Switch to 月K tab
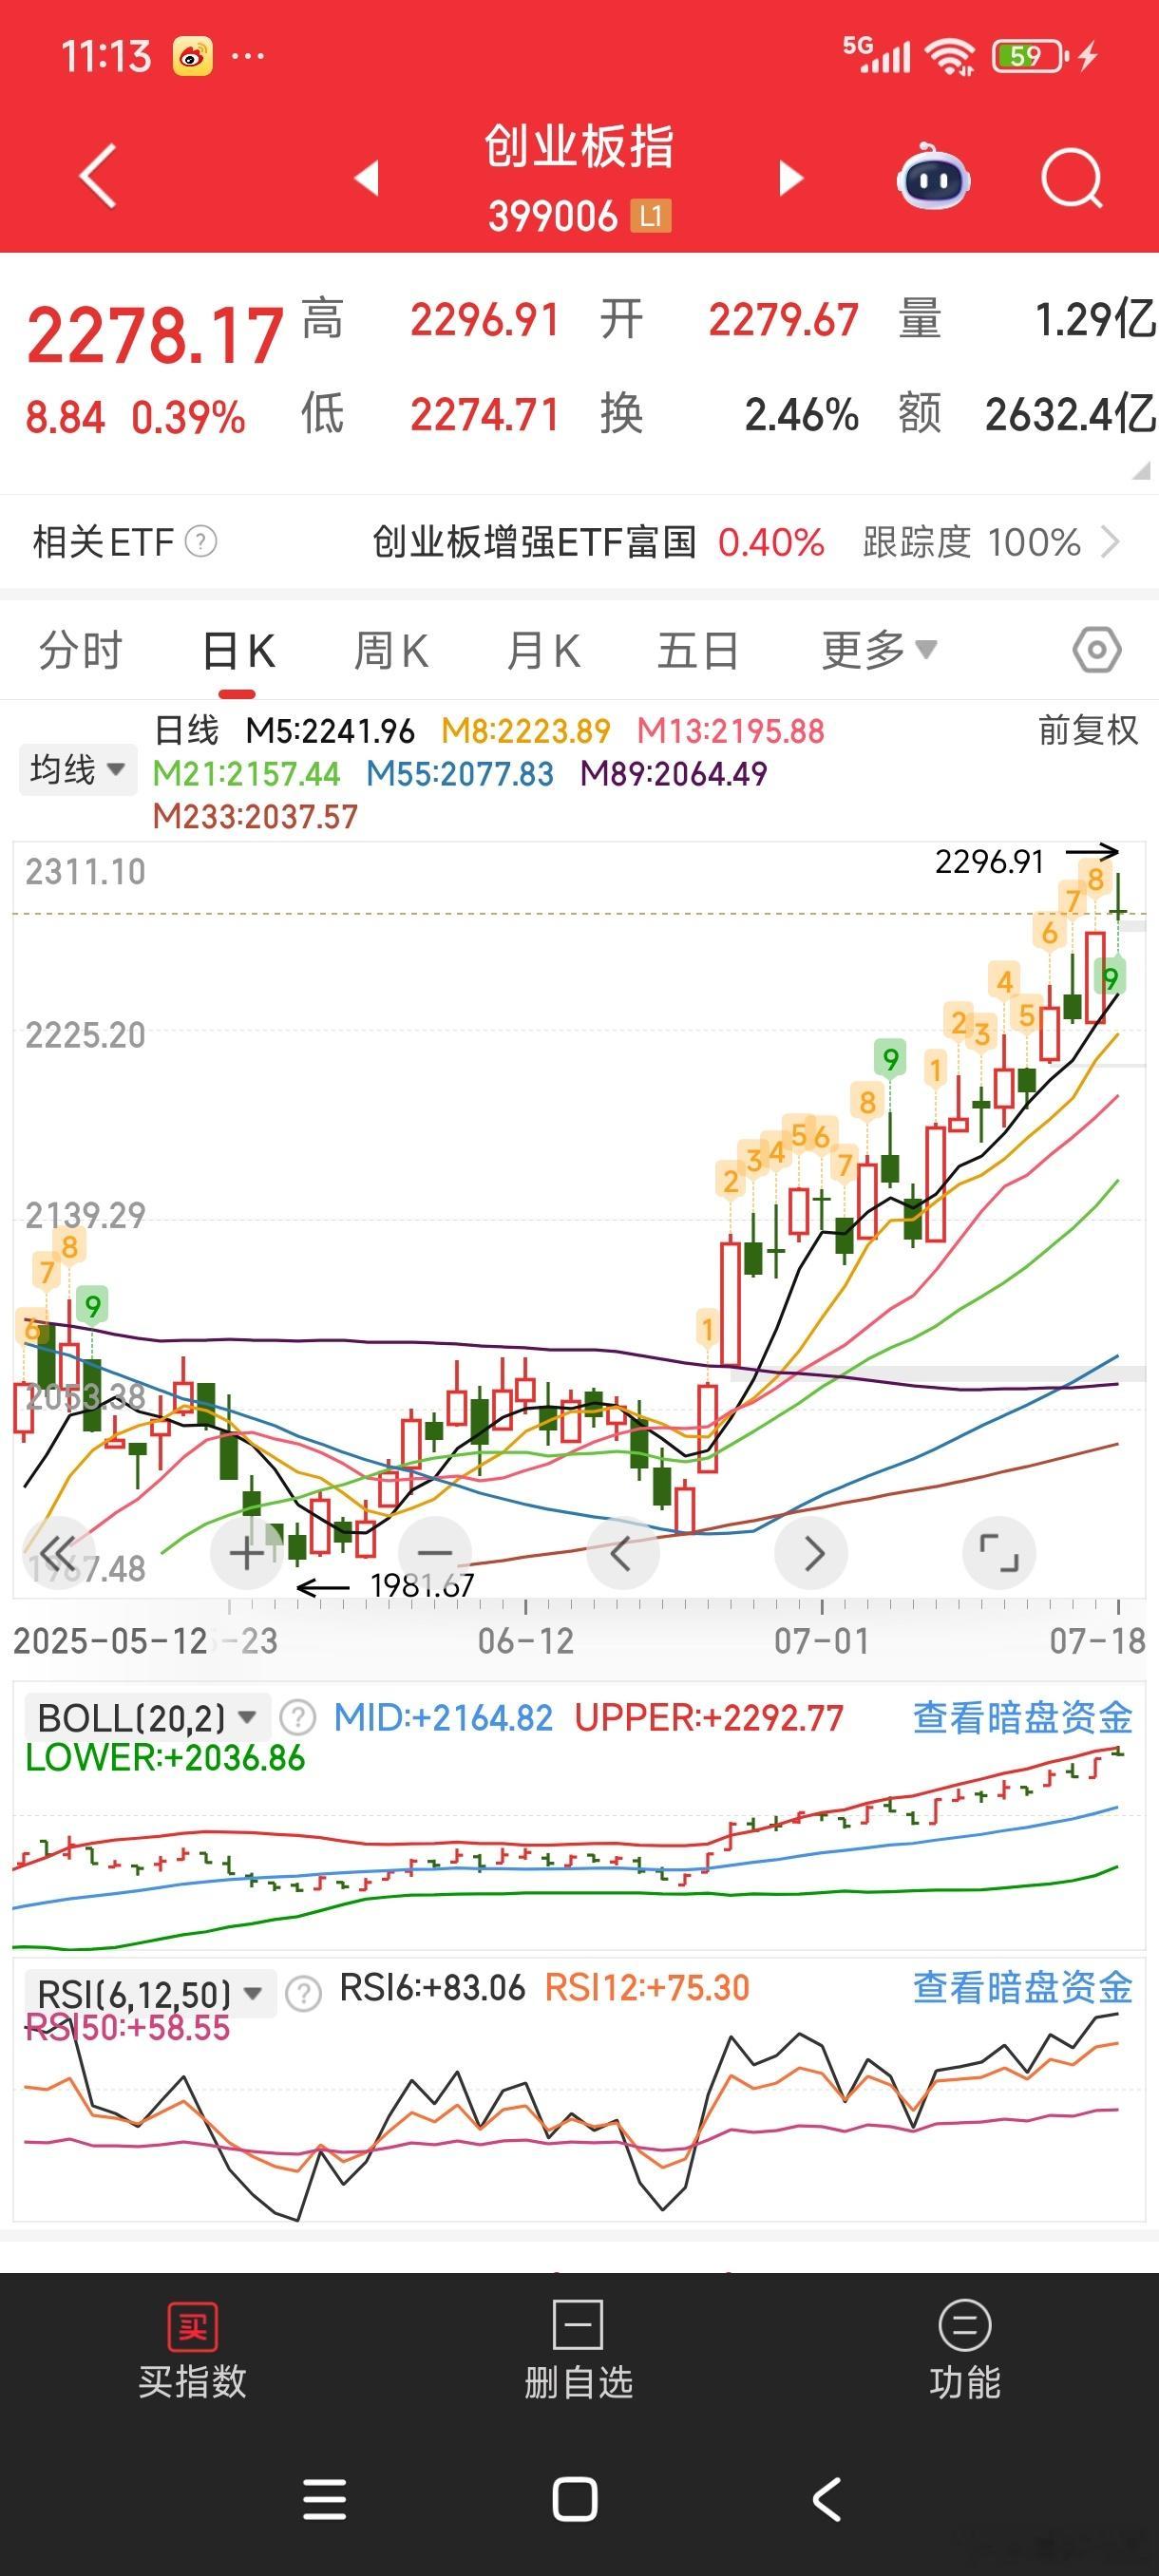The image size is (1159, 2576). [x=543, y=651]
